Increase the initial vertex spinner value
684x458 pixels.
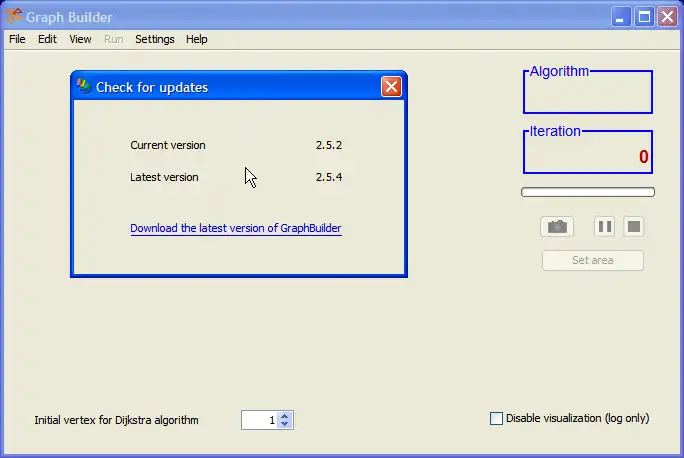285,416
